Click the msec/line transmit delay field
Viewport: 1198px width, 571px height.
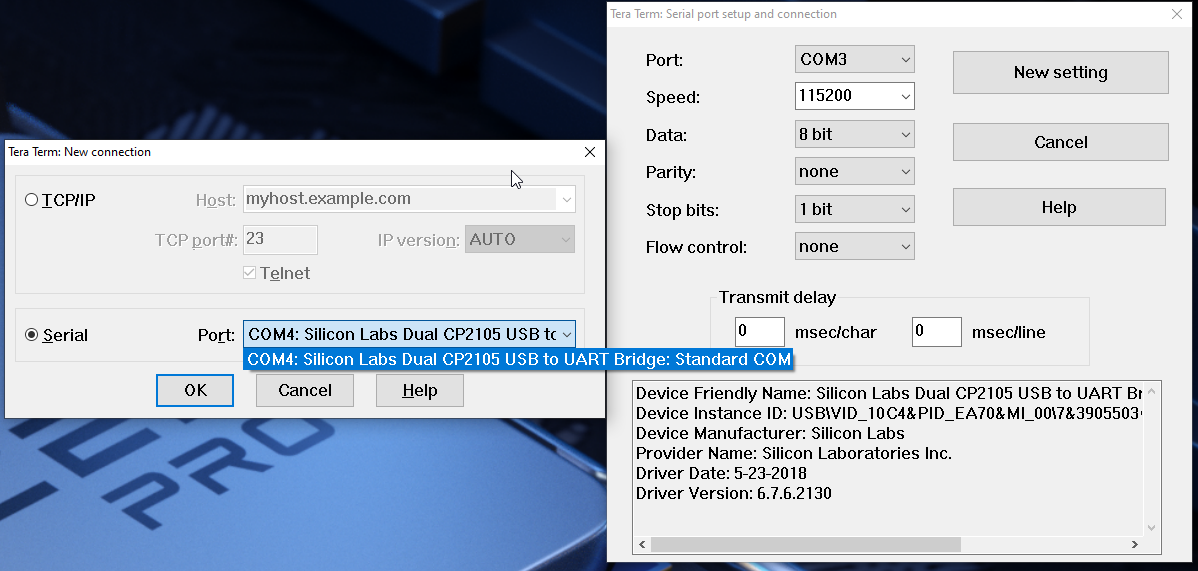[936, 332]
